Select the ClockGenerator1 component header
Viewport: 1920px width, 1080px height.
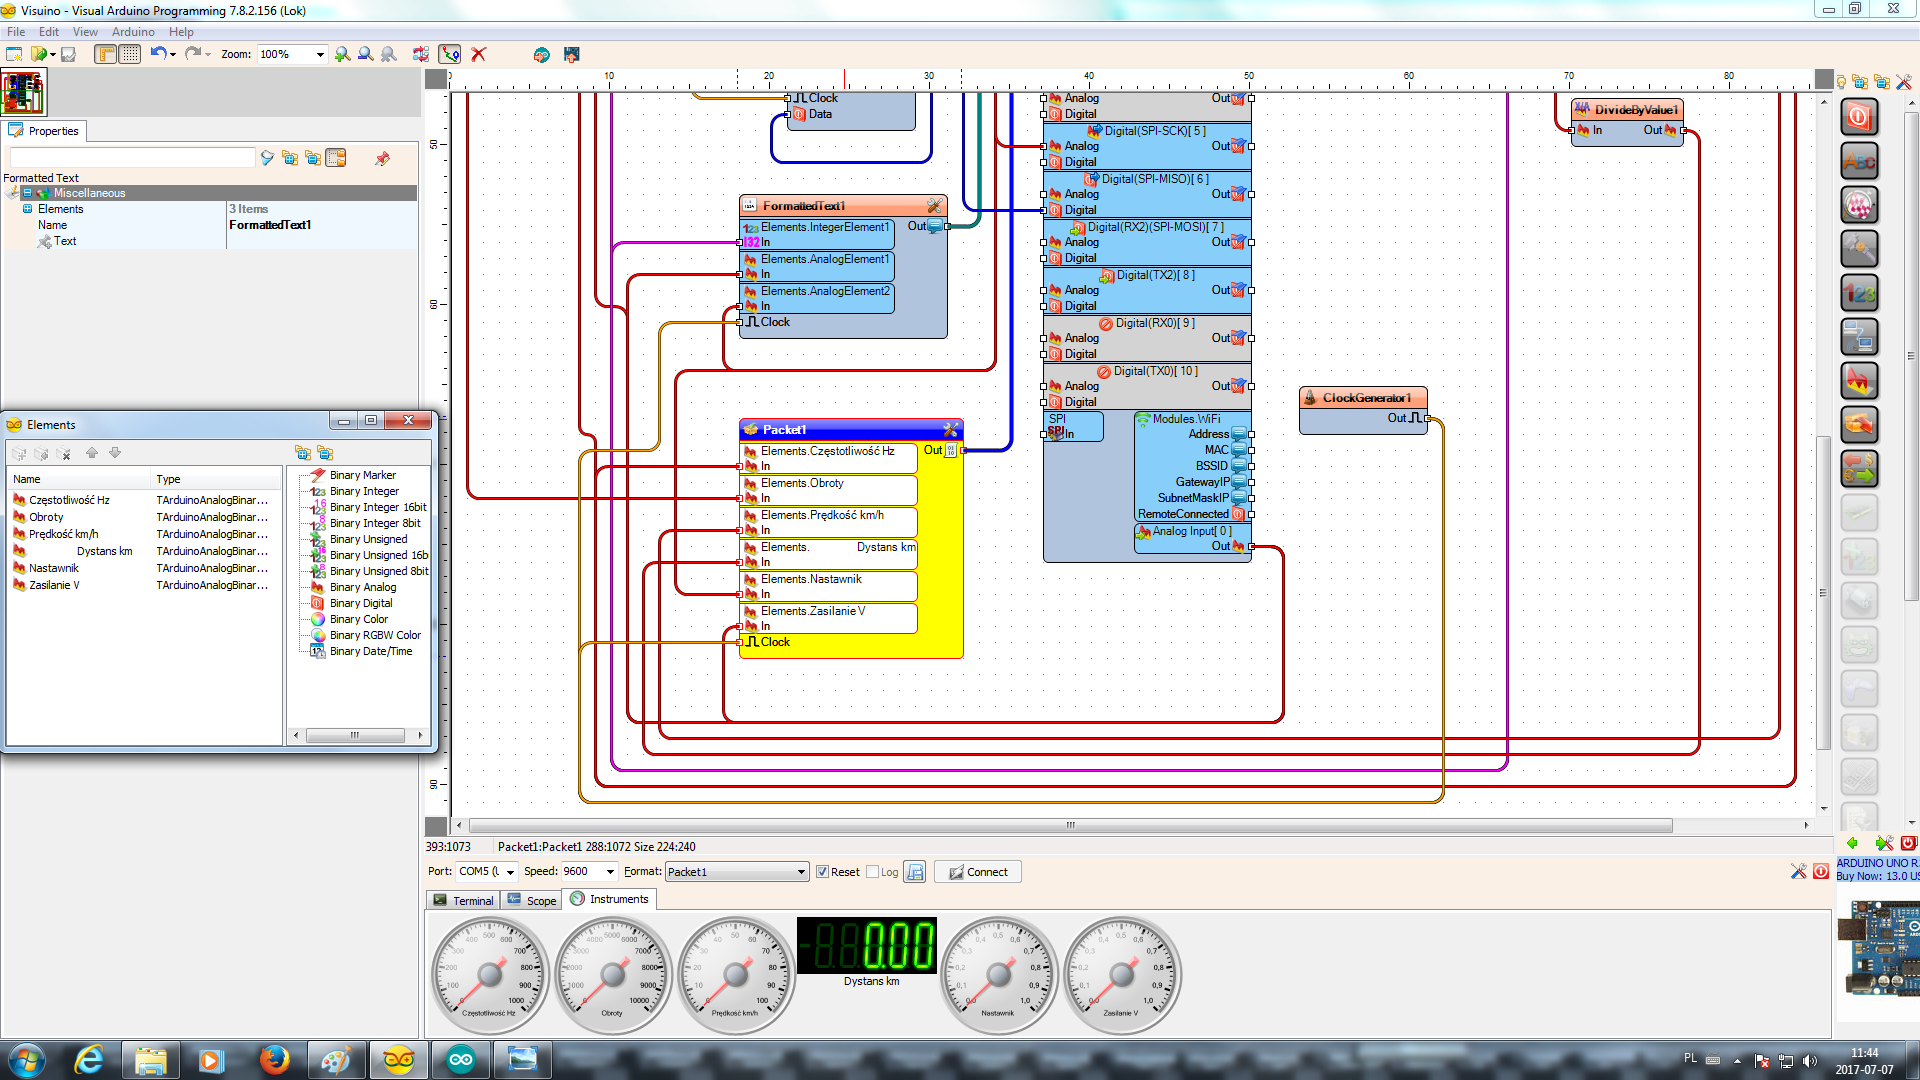pos(1364,398)
